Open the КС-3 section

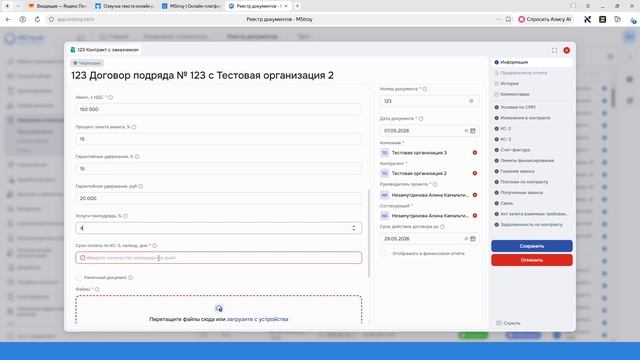505,139
